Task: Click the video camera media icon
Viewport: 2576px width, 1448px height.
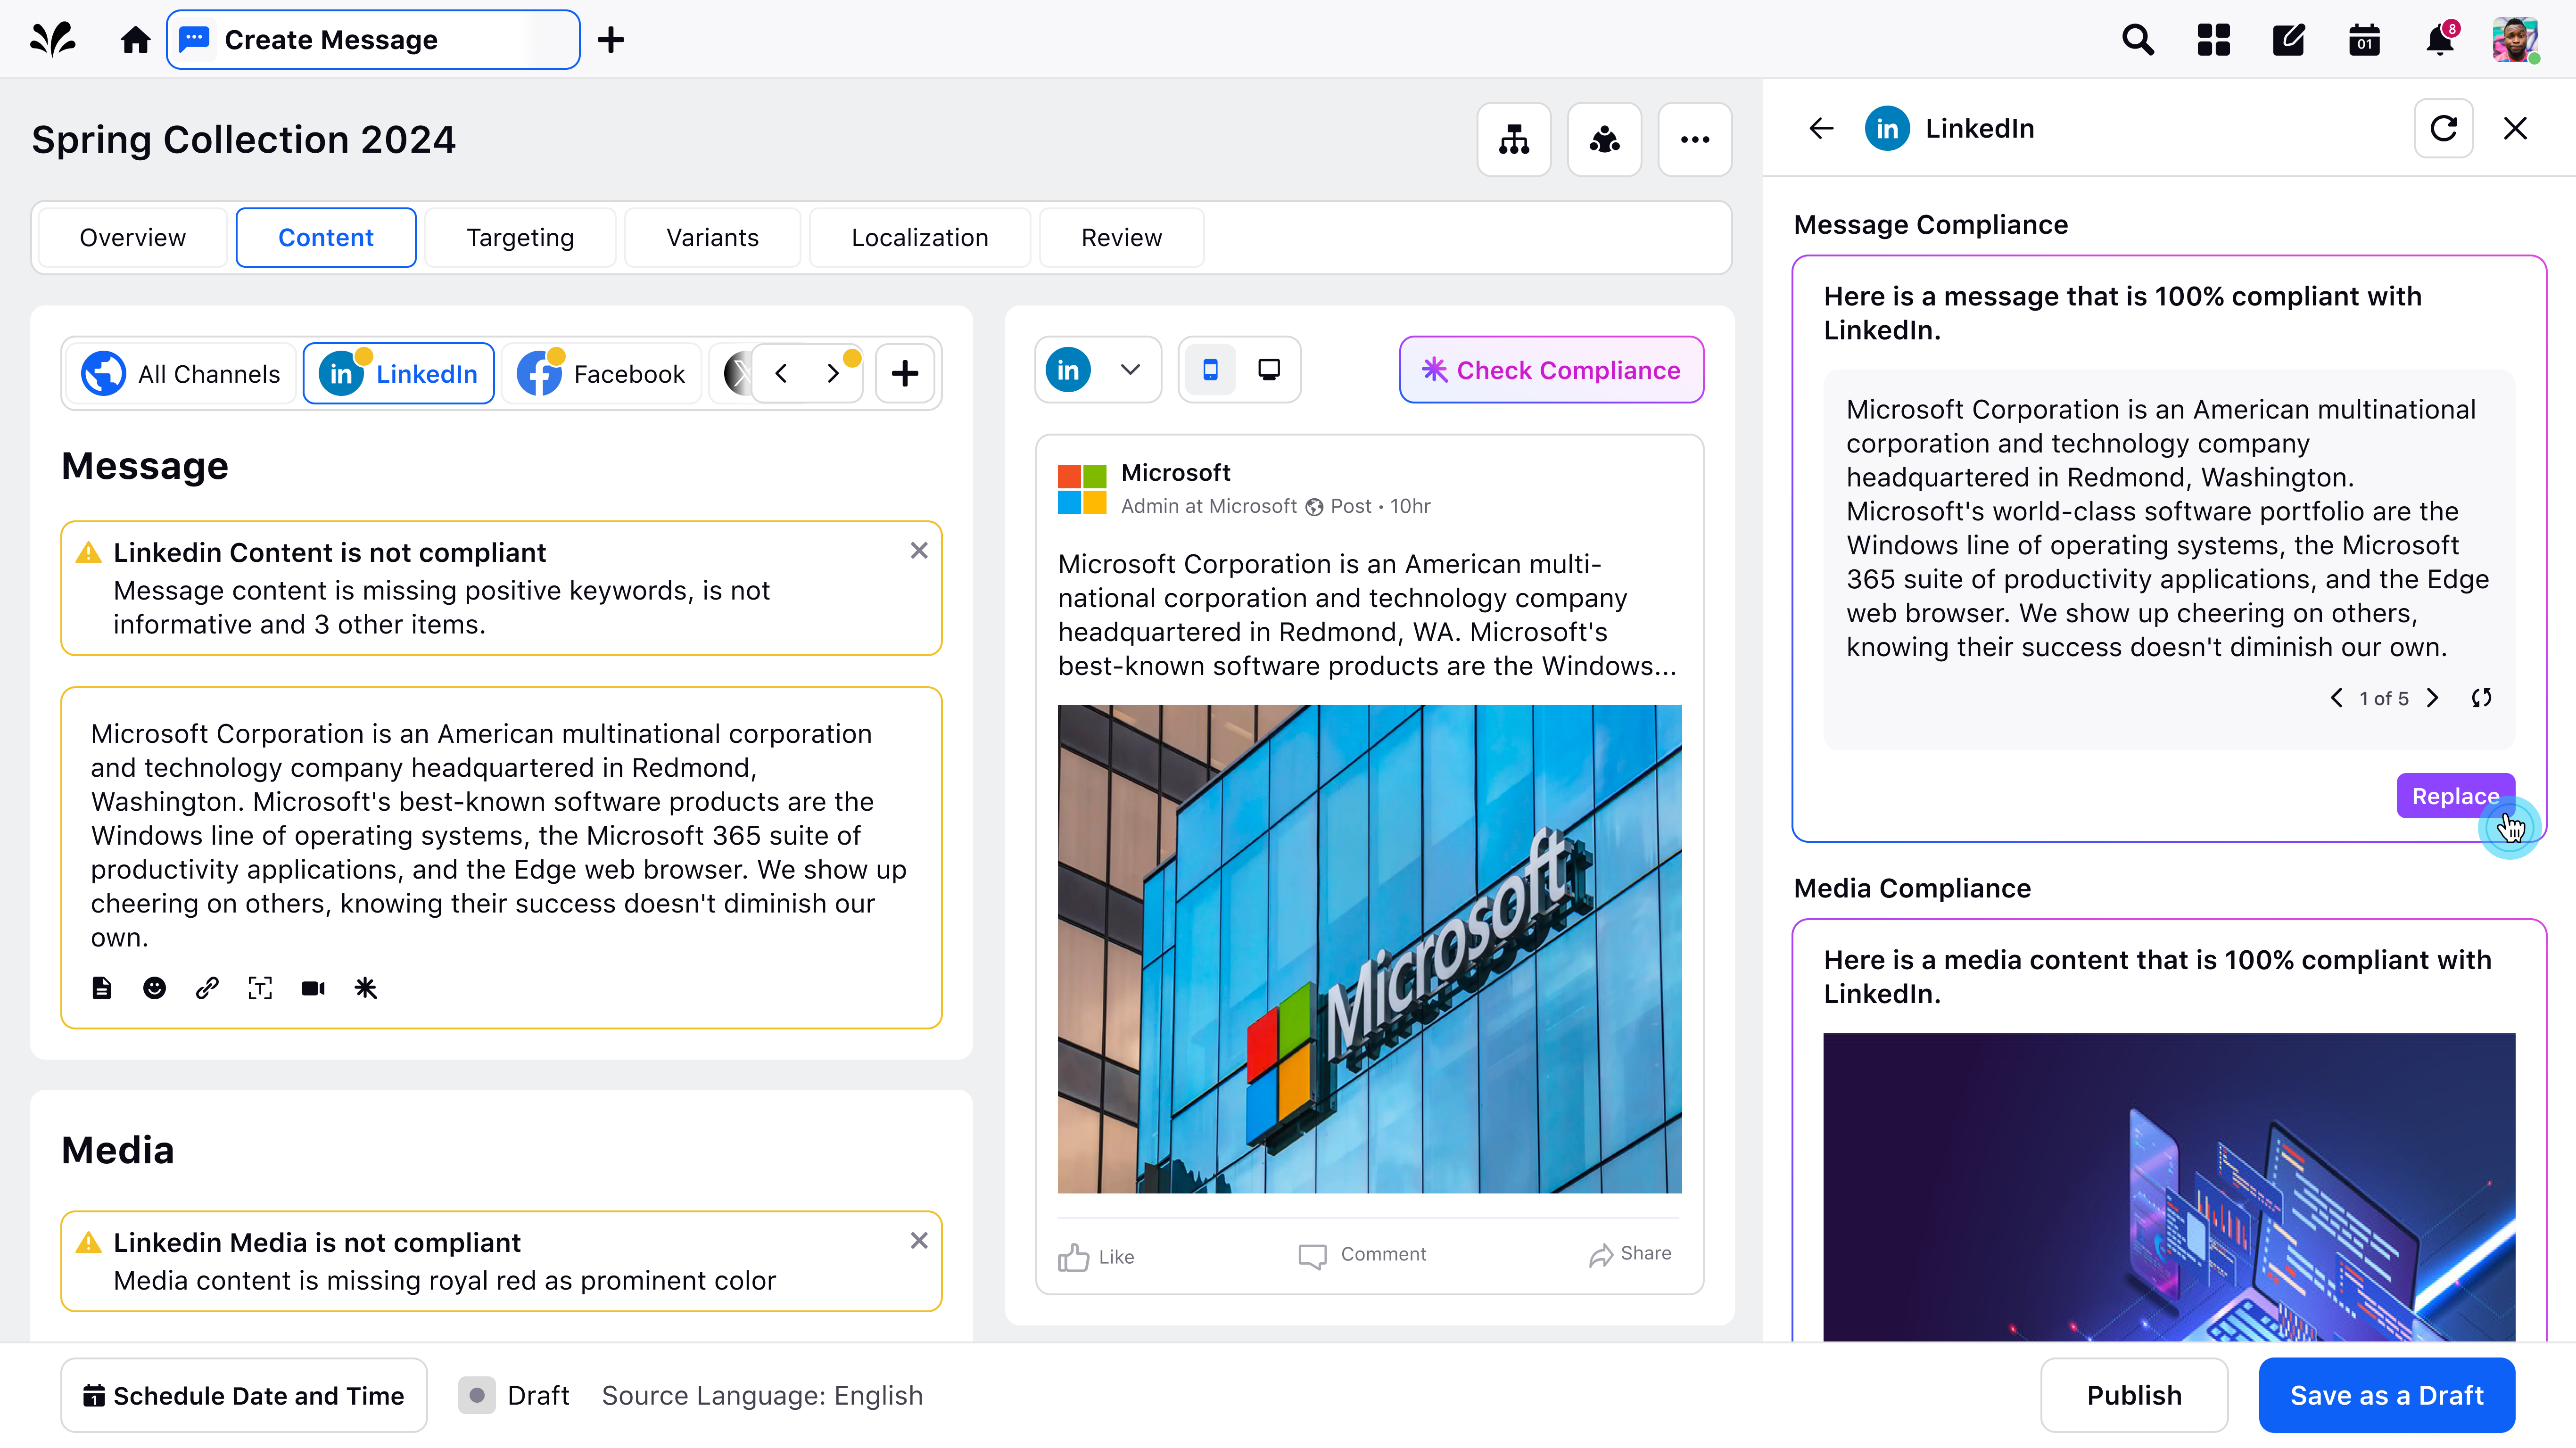Action: [x=313, y=988]
